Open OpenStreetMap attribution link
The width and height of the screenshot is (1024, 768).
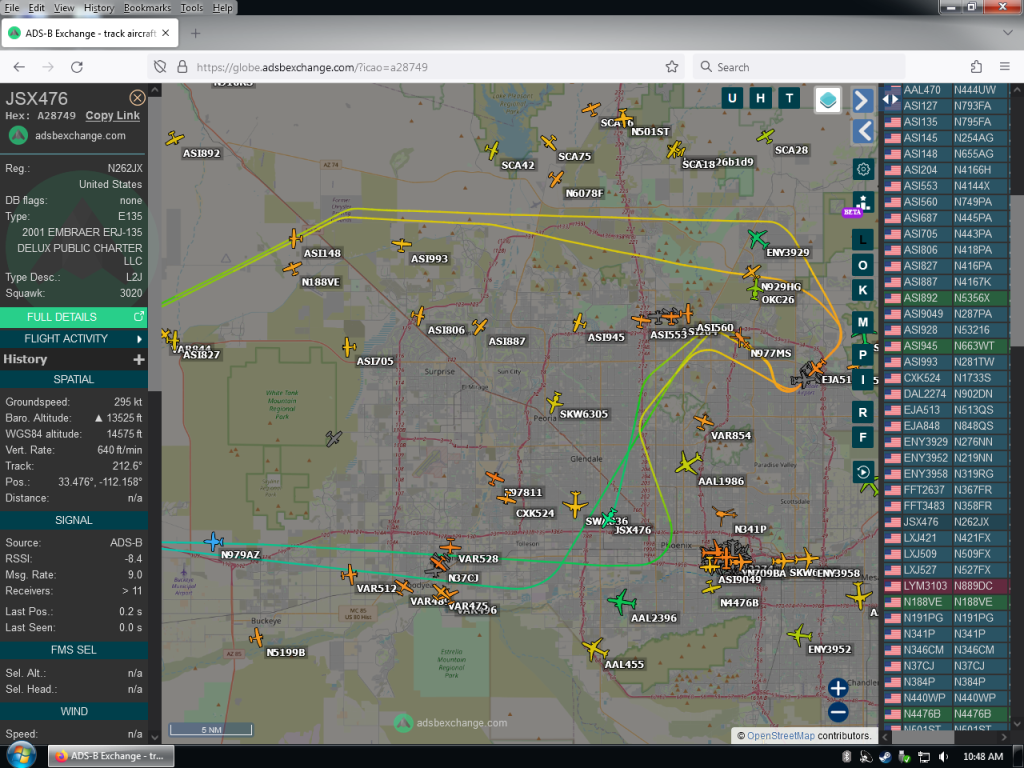coord(781,735)
